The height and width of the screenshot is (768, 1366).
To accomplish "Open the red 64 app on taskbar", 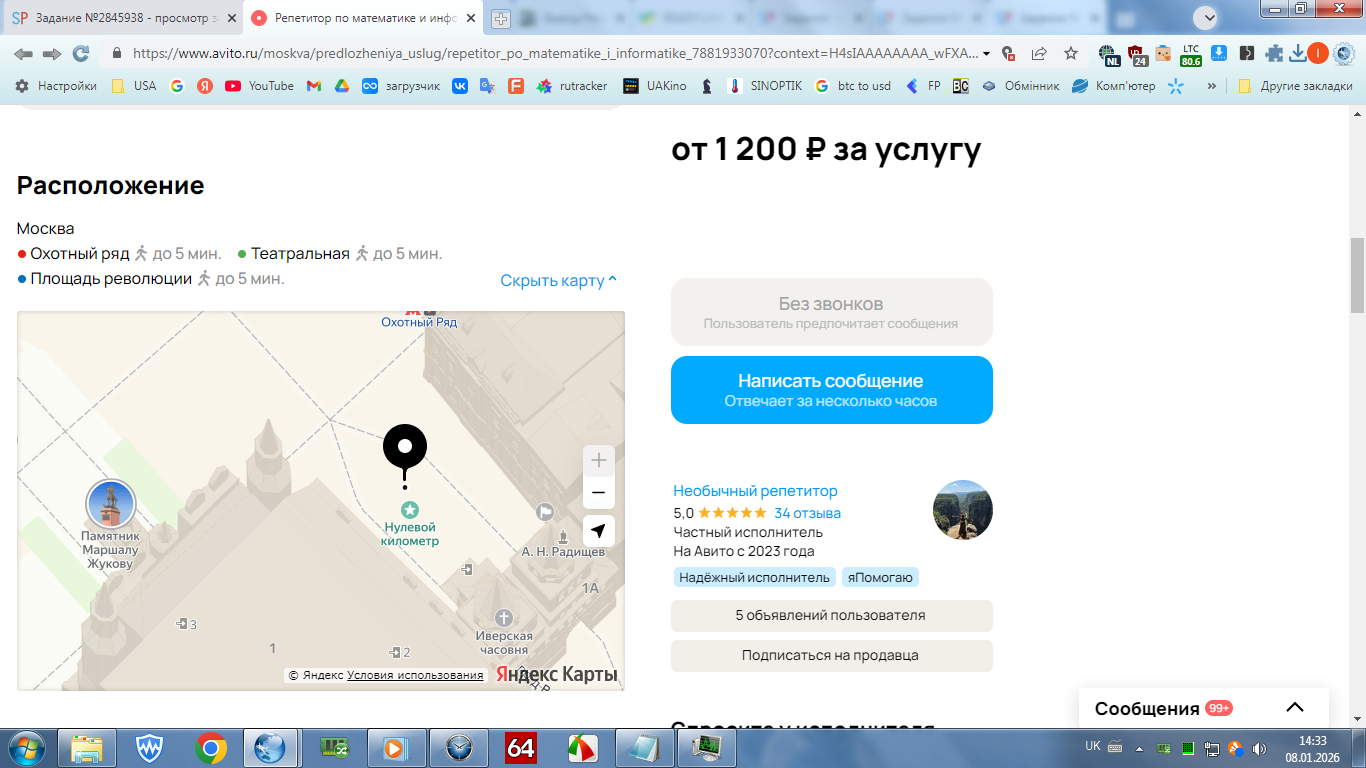I will point(520,748).
